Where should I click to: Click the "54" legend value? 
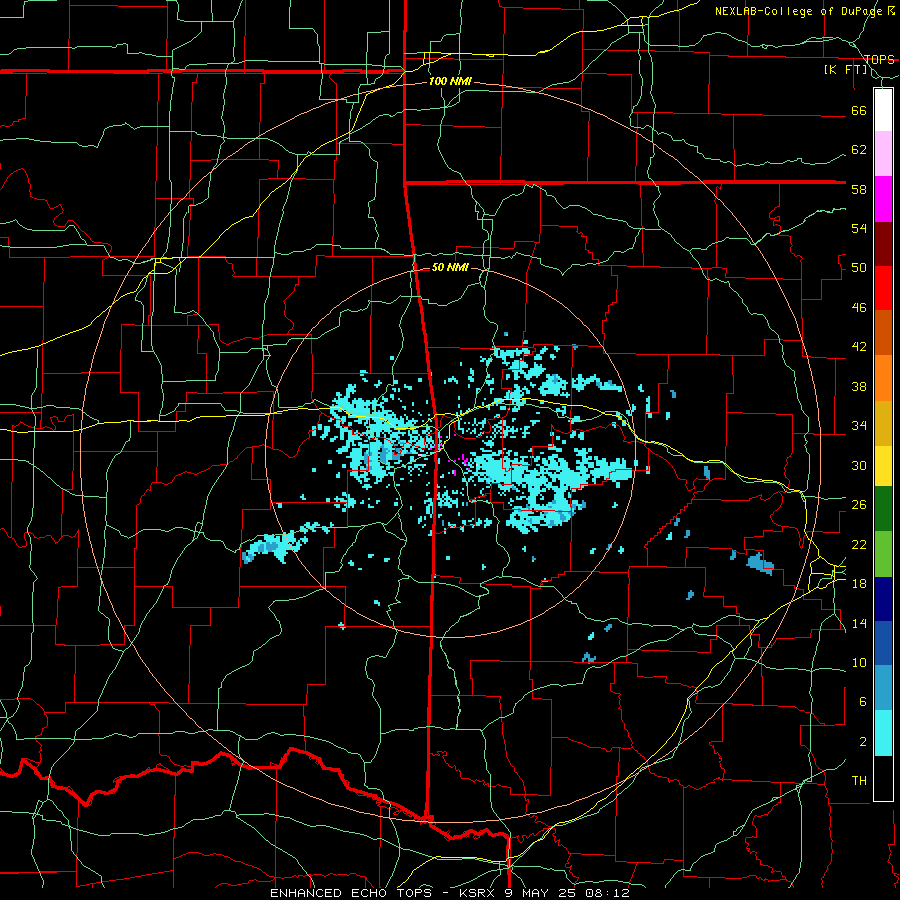tap(859, 228)
